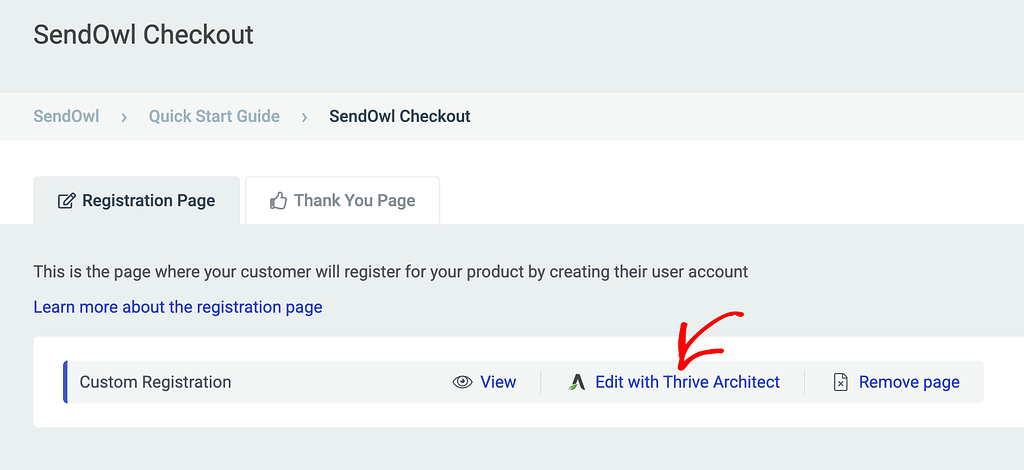Click the current SendOwl Checkout breadcrumb
The width and height of the screenshot is (1024, 470).
(x=400, y=116)
